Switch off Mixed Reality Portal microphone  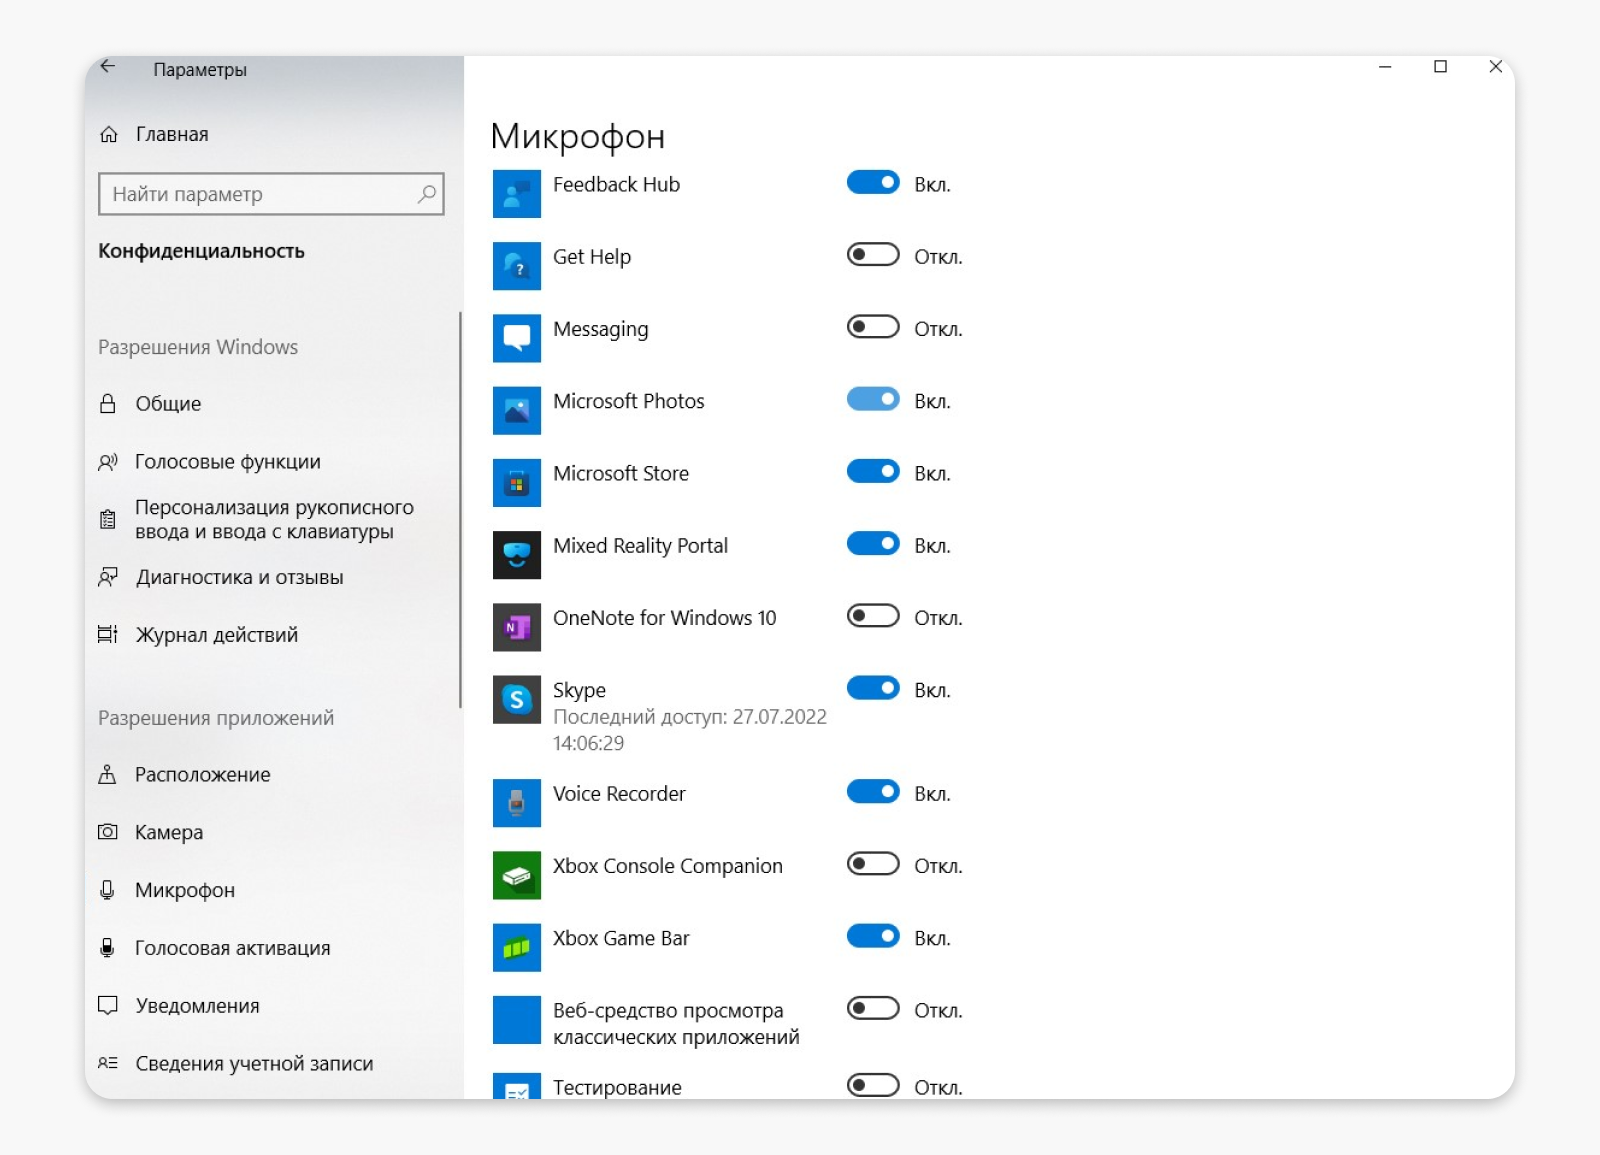pyautogui.click(x=873, y=543)
